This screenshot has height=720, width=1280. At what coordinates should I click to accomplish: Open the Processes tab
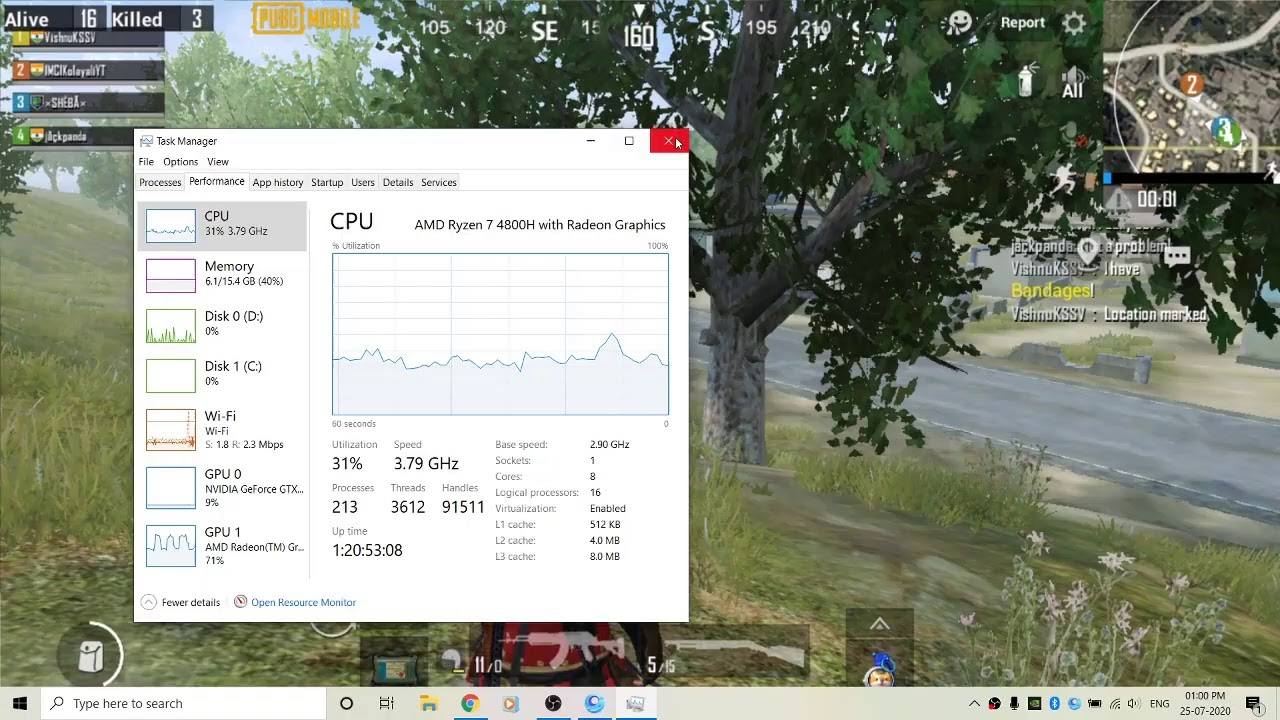(160, 182)
